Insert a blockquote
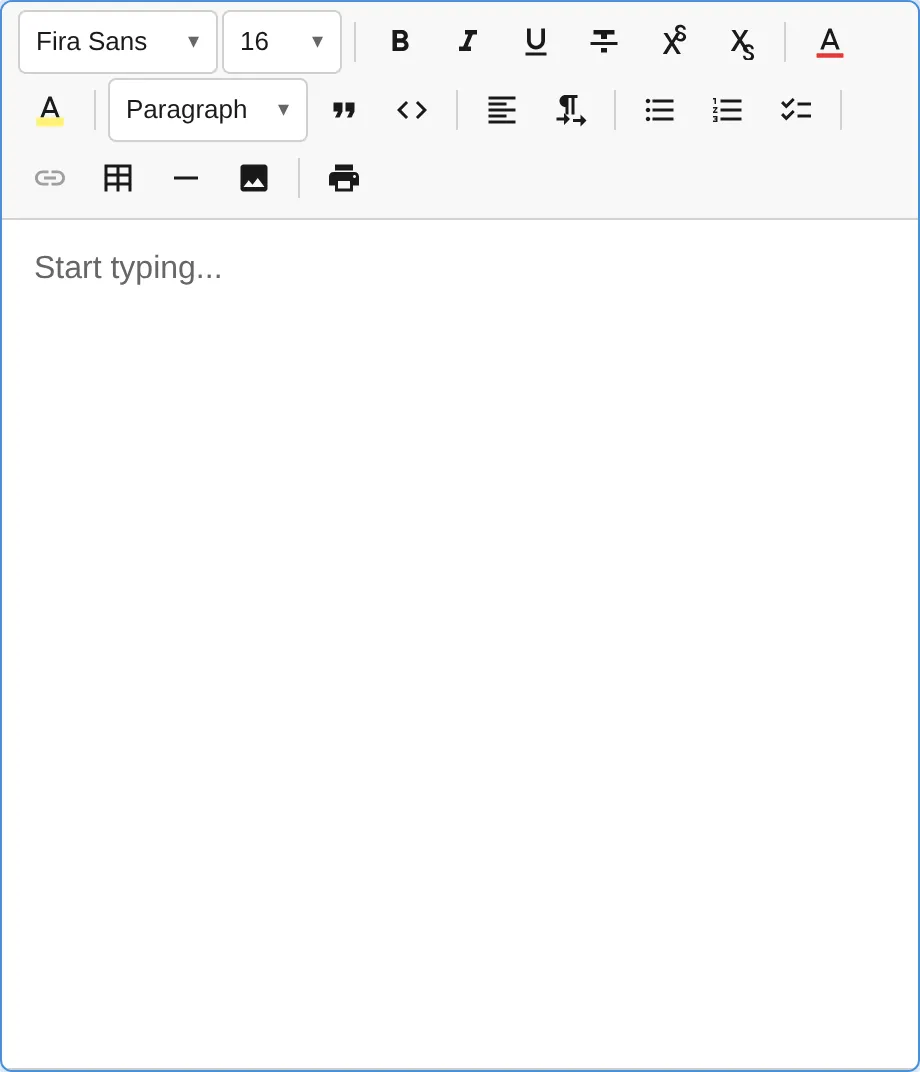The height and width of the screenshot is (1072, 920). click(344, 110)
